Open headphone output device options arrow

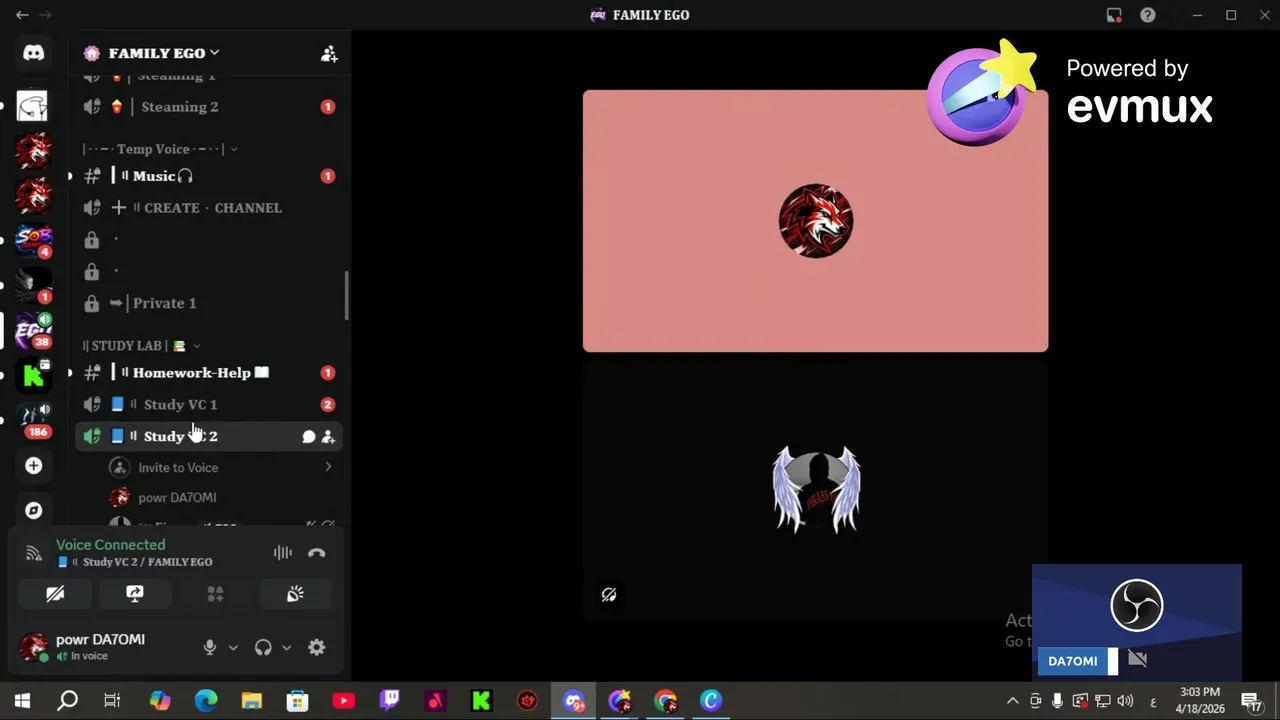[286, 648]
